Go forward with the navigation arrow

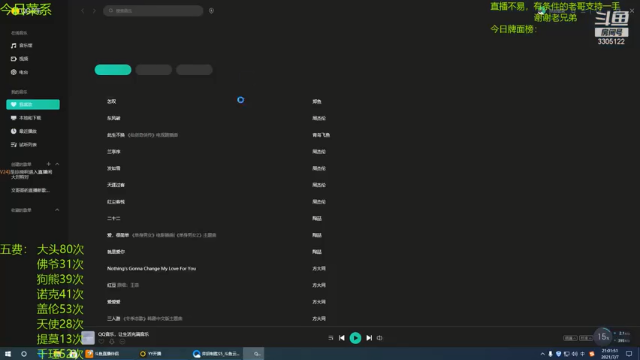pyautogui.click(x=94, y=11)
